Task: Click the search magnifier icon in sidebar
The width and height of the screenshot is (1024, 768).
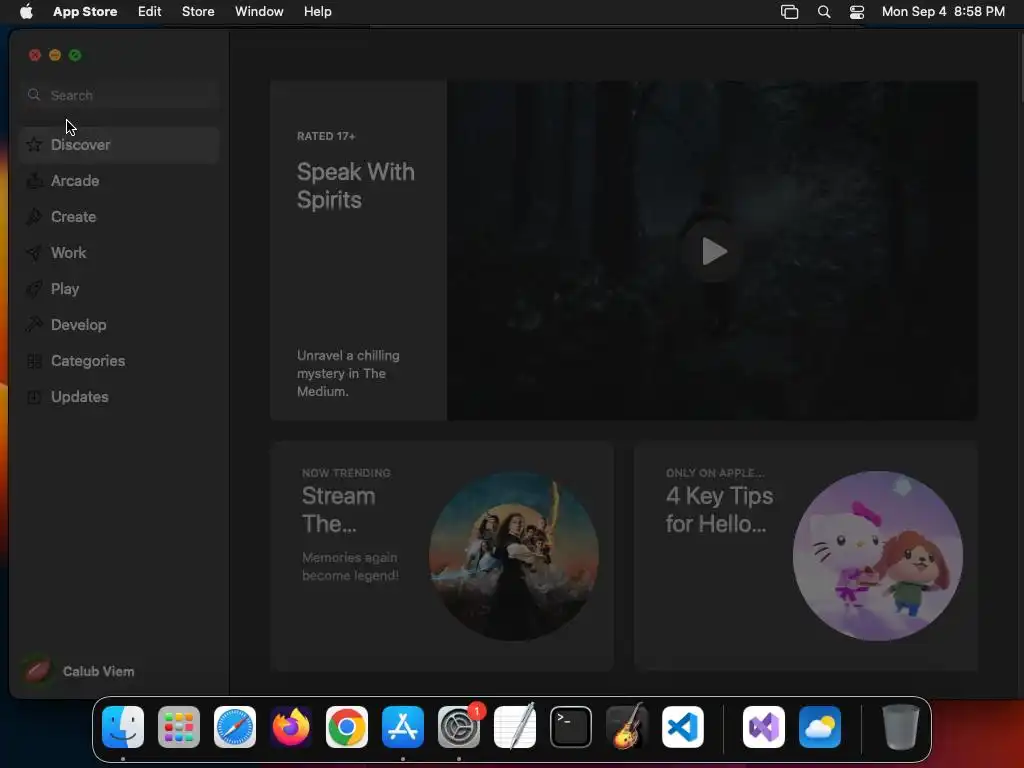Action: (x=34, y=95)
